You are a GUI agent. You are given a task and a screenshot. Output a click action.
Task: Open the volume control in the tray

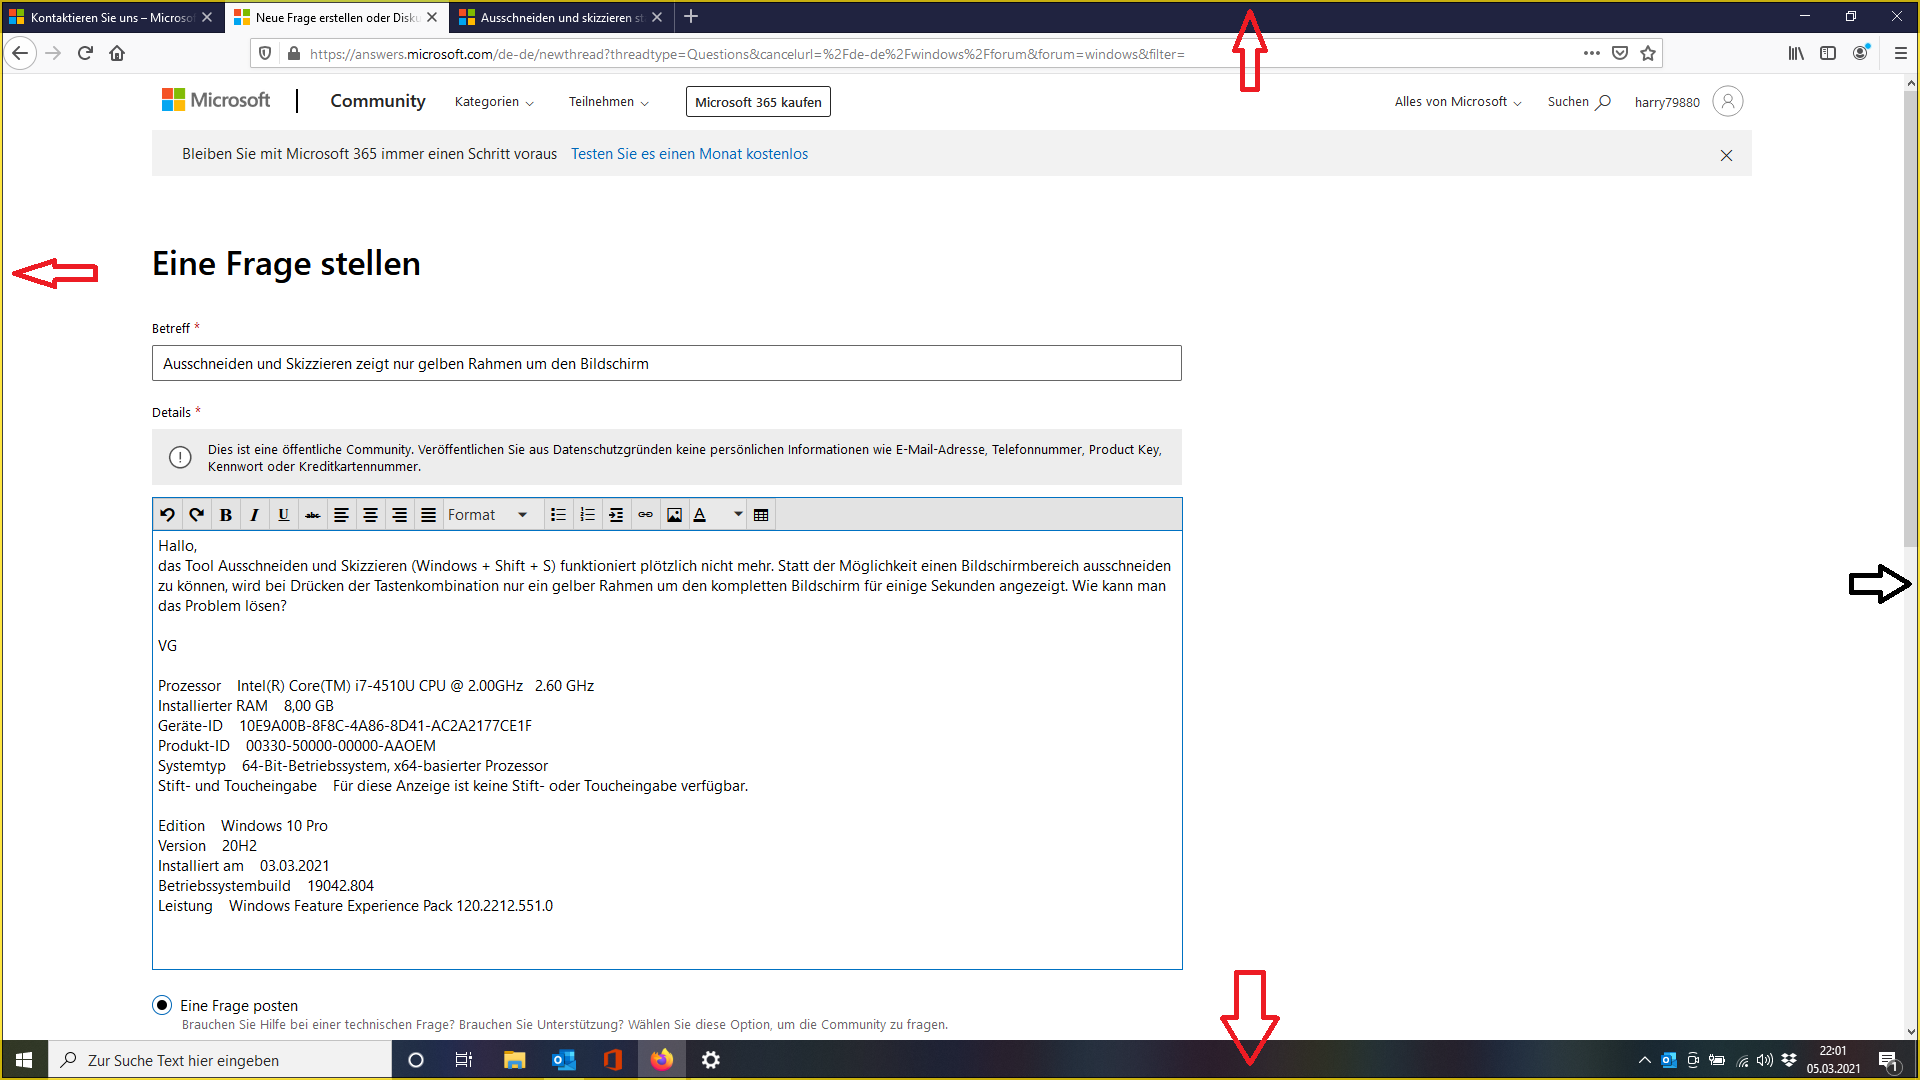pos(1764,1060)
